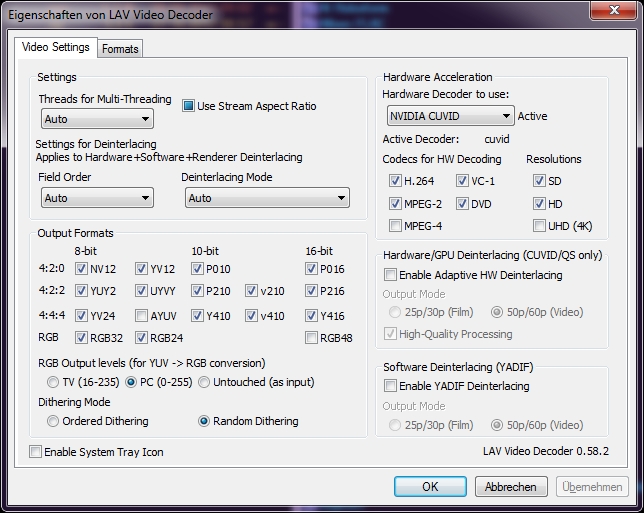Image resolution: width=644 pixels, height=513 pixels.
Task: Enable UHD (4K) resolution
Action: [539, 225]
